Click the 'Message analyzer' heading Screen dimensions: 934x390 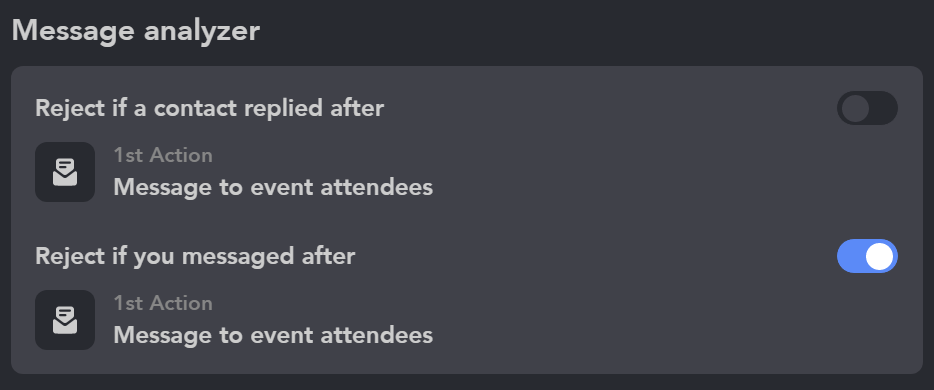[x=135, y=31]
